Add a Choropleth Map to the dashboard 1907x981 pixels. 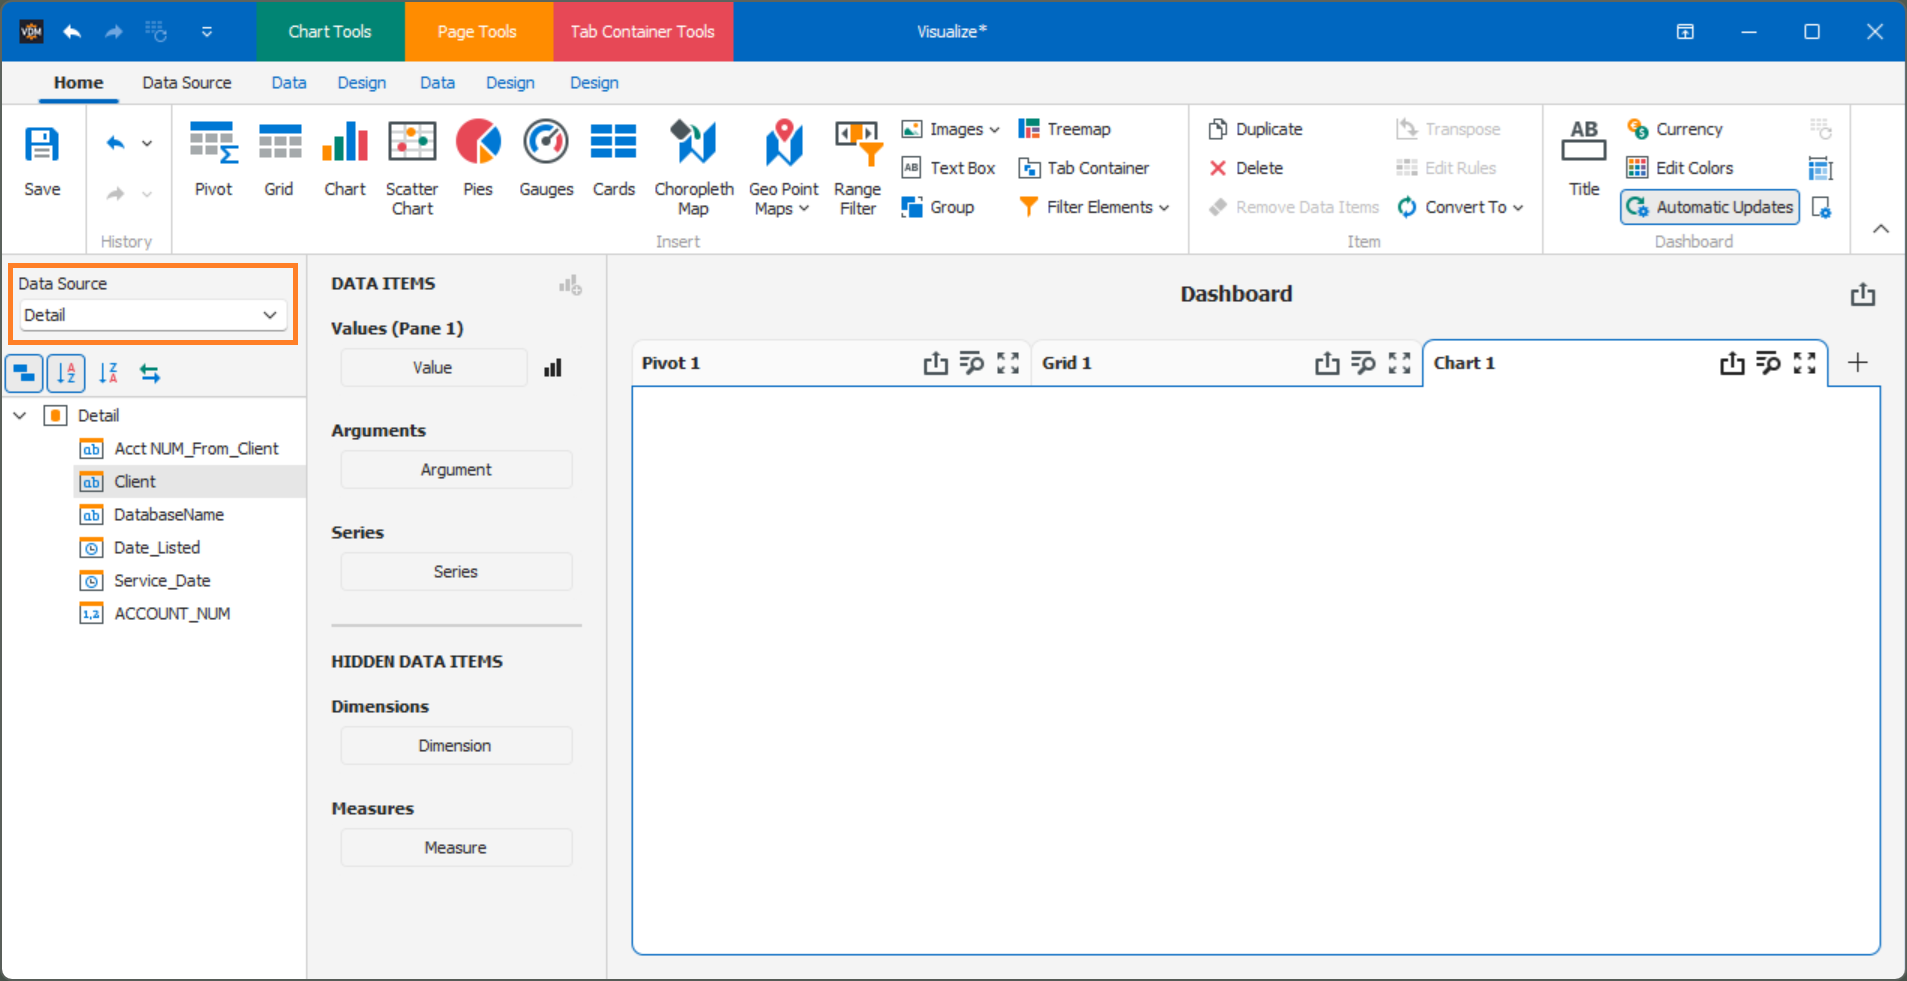(693, 165)
